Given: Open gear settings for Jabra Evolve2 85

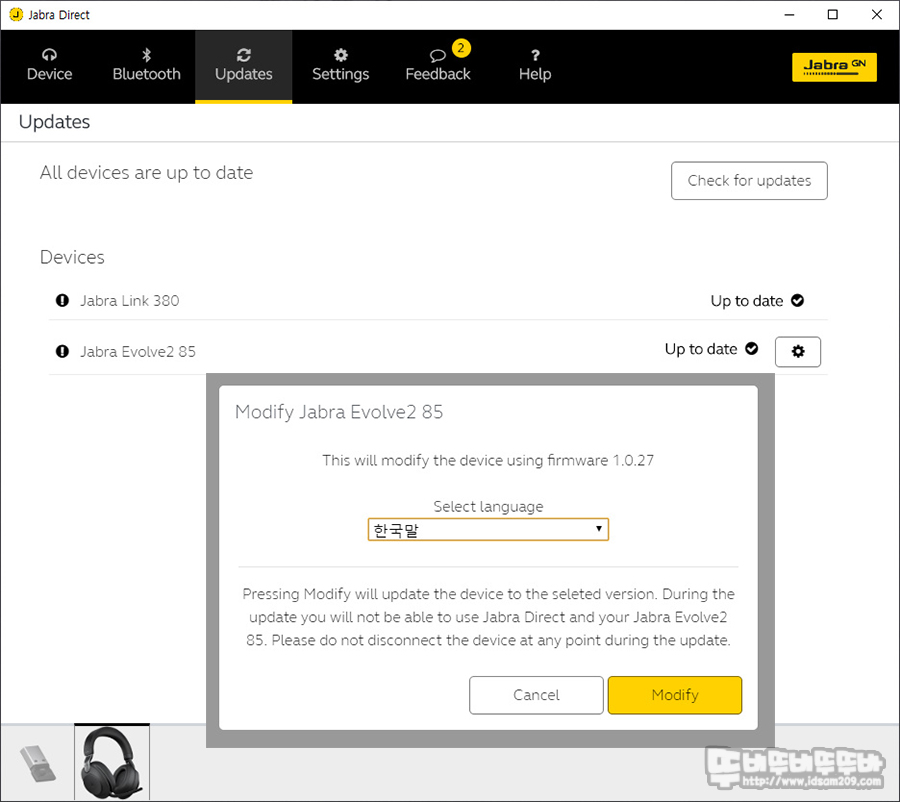Looking at the screenshot, I should [x=798, y=351].
